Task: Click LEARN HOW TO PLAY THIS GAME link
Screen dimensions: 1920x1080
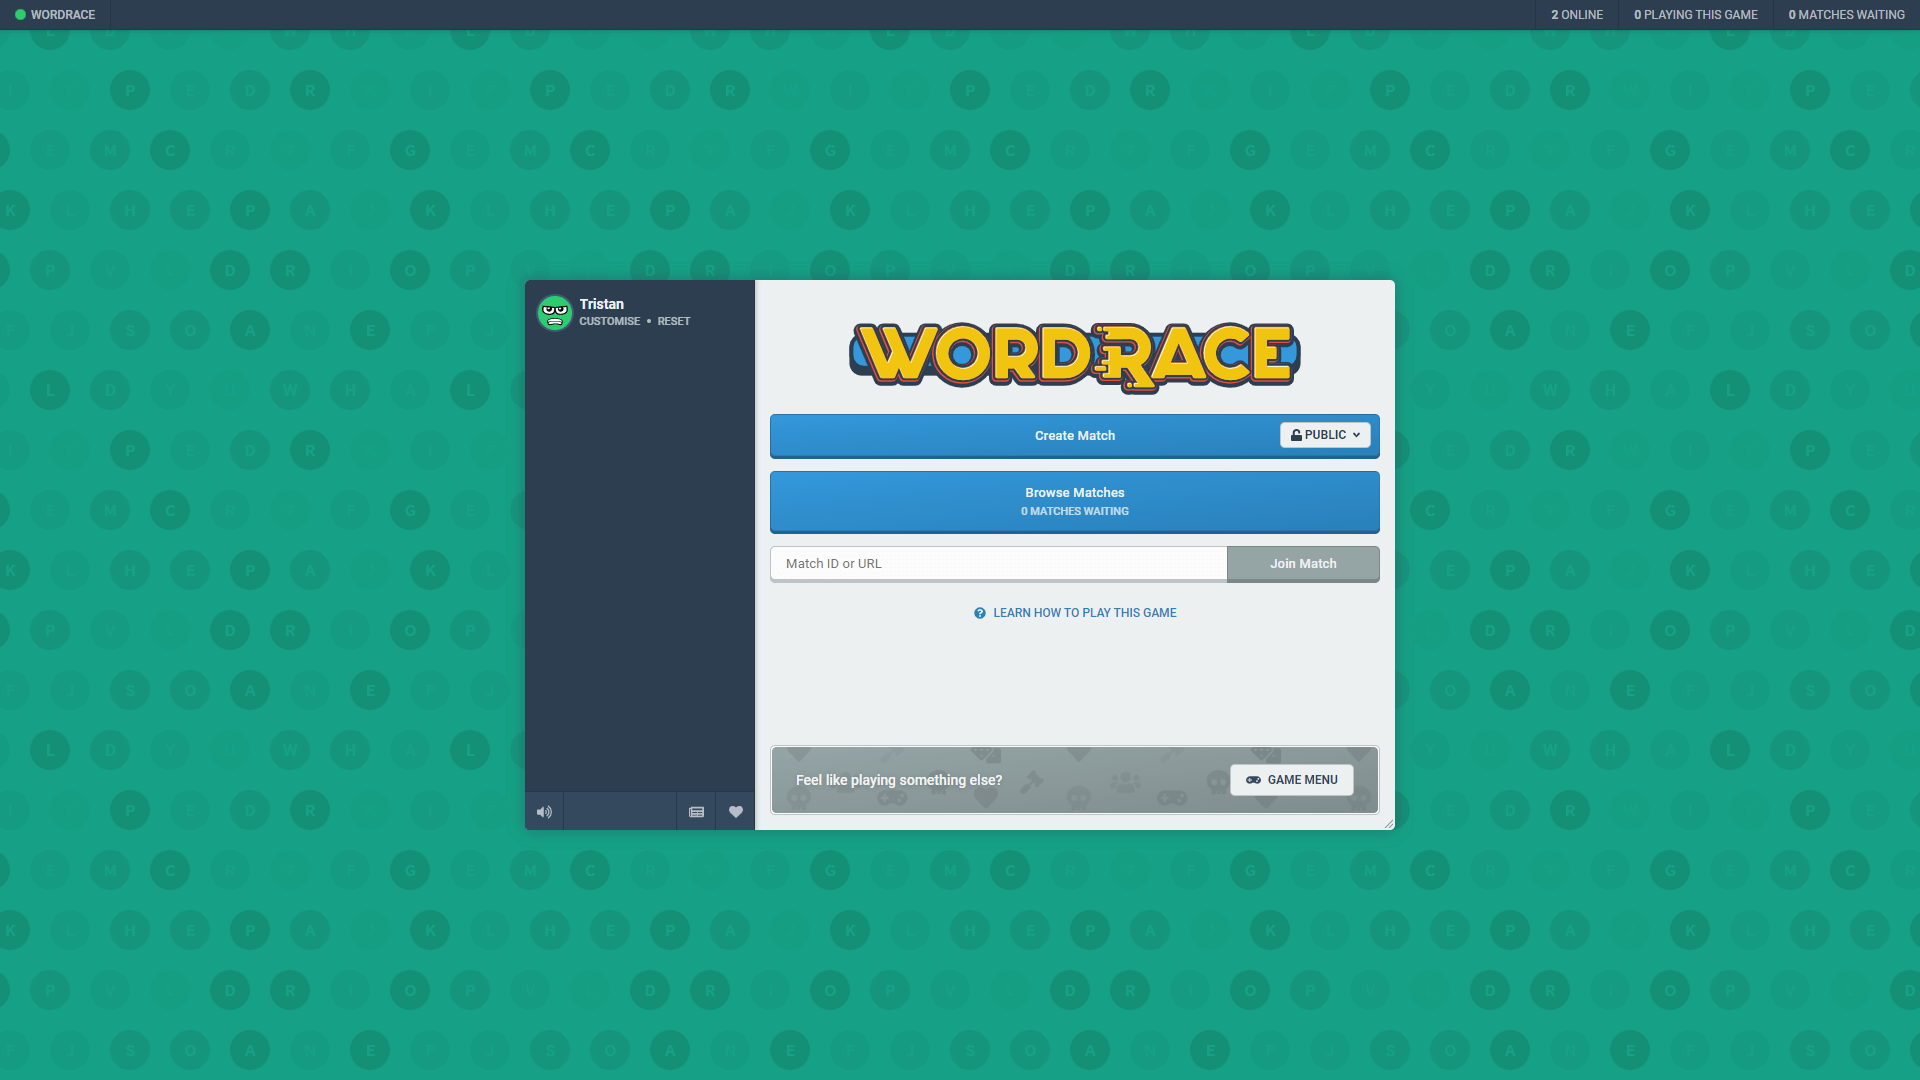Action: coord(1075,612)
